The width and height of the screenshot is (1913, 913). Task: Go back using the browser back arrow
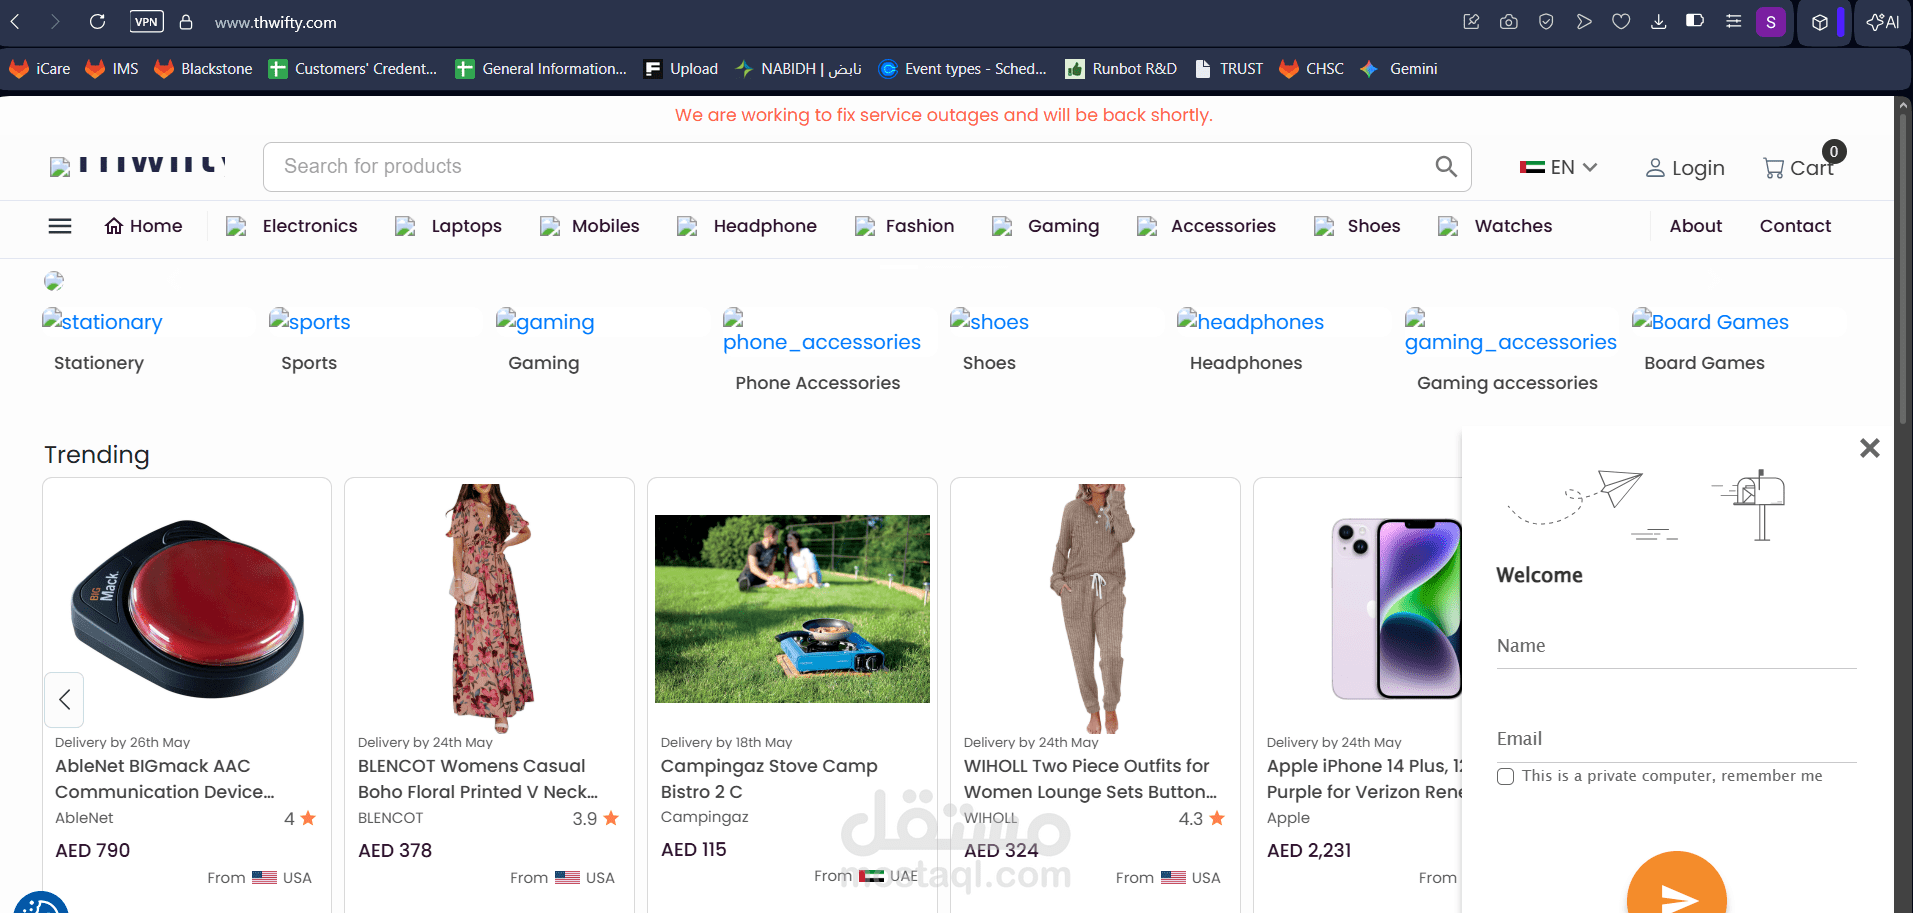[16, 21]
